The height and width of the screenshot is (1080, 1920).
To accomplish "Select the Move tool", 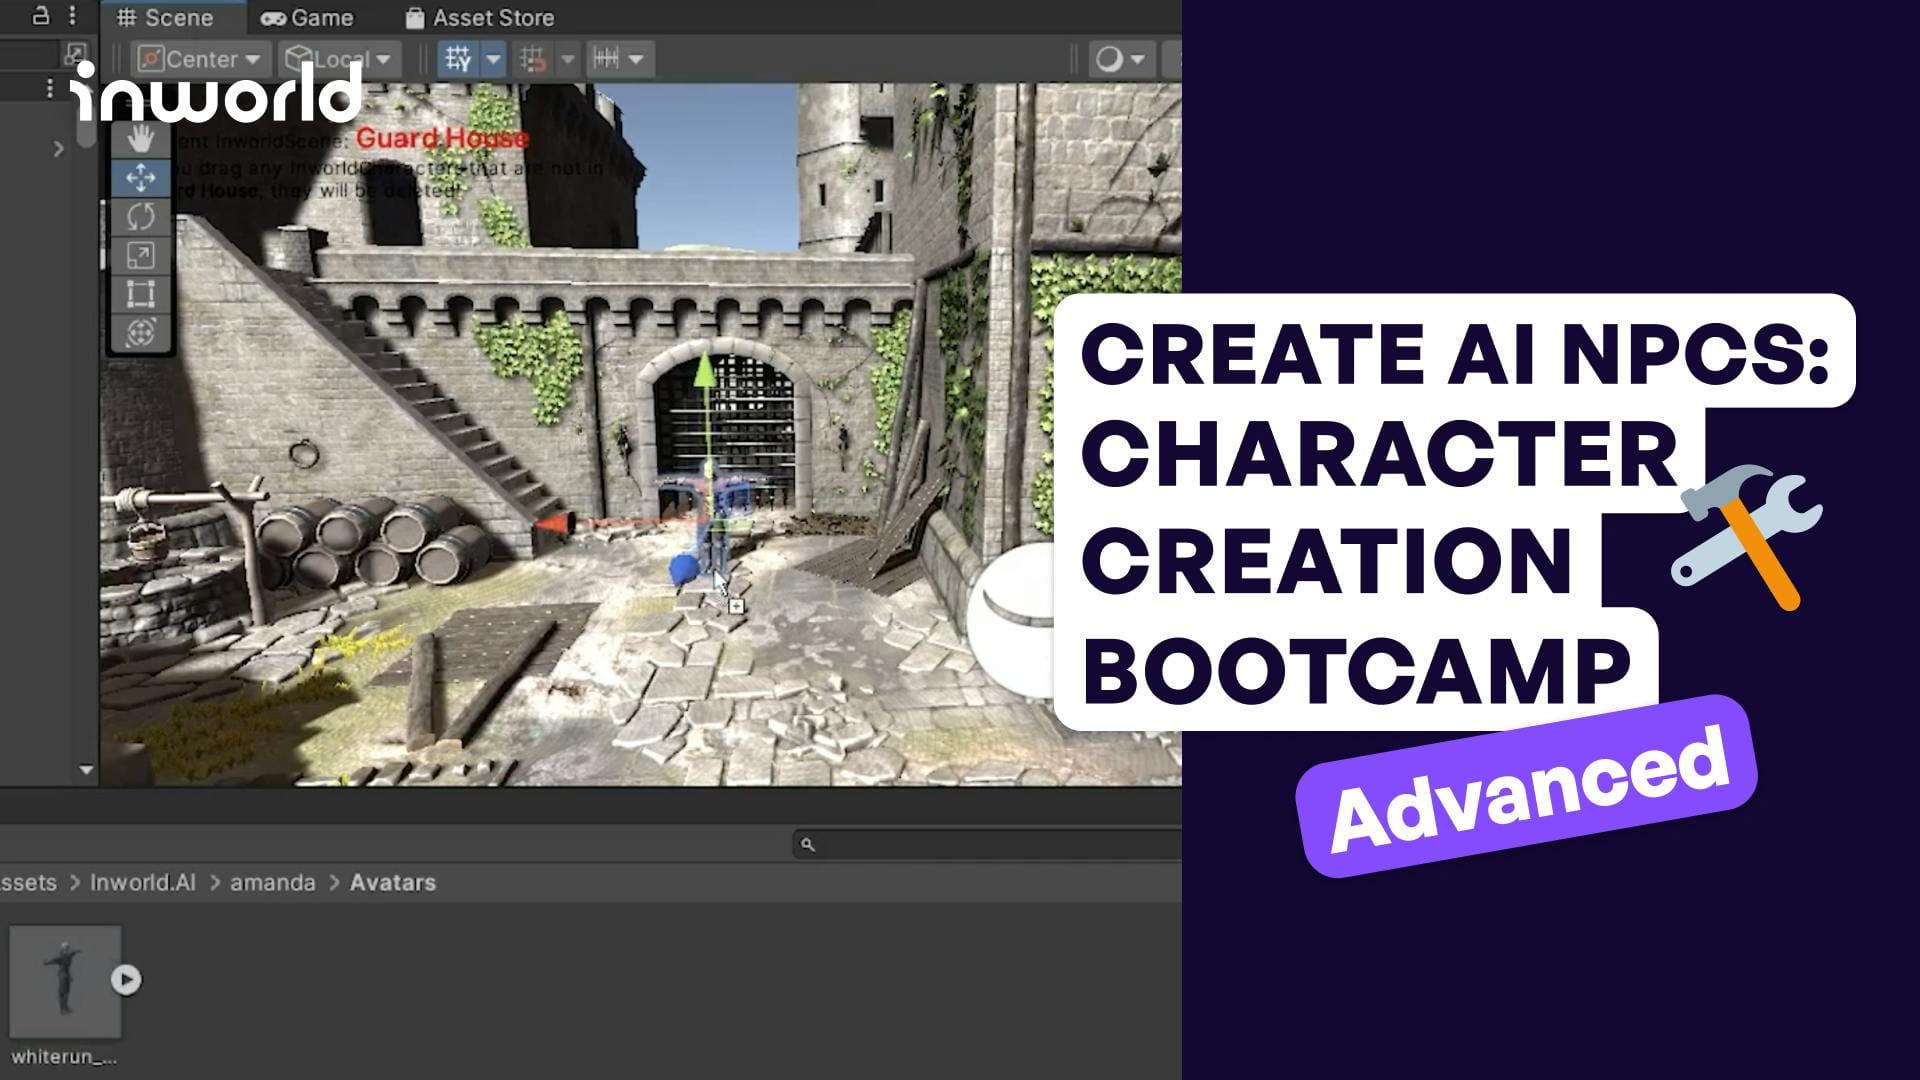I will click(x=140, y=178).
